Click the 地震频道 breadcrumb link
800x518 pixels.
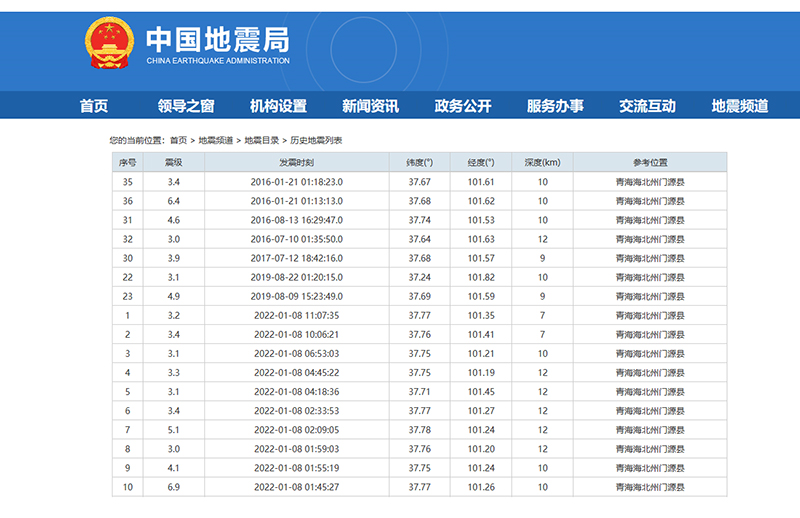[x=216, y=141]
